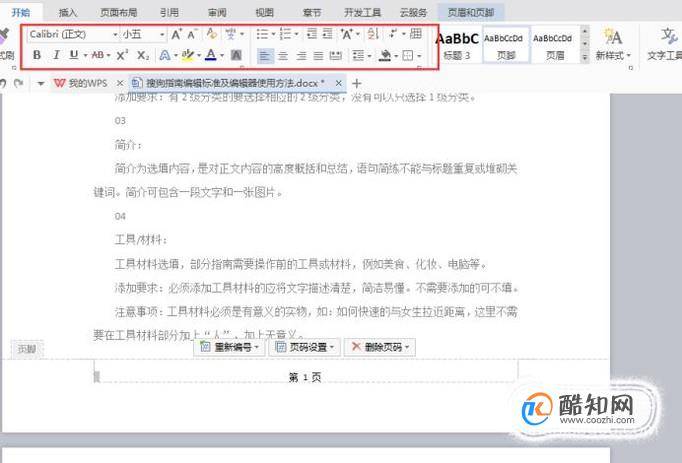Screen dimensions: 682x463
Task: Align text left
Action: click(265, 56)
